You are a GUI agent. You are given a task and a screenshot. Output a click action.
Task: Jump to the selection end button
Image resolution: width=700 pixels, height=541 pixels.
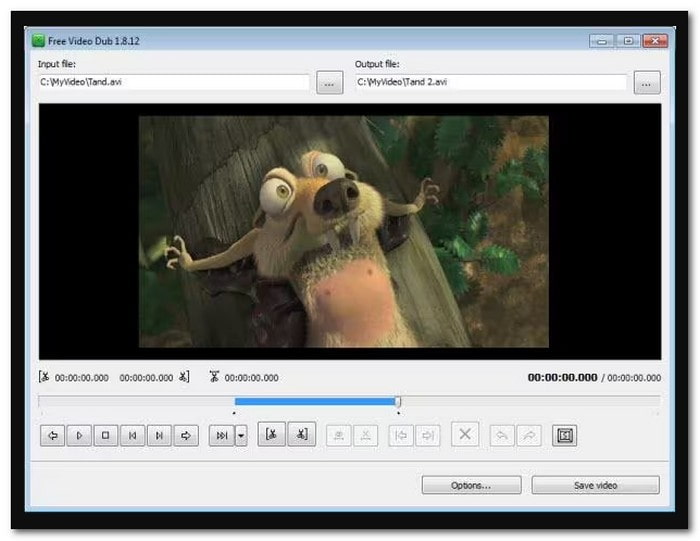coord(428,435)
